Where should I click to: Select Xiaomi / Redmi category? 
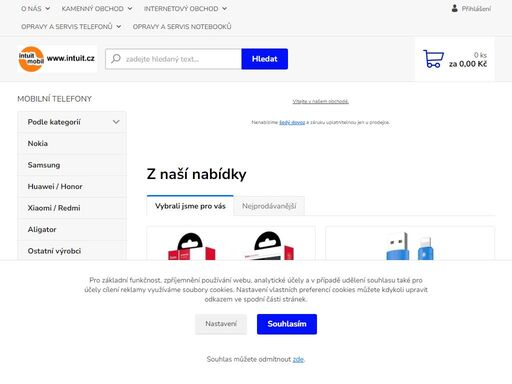pos(72,208)
